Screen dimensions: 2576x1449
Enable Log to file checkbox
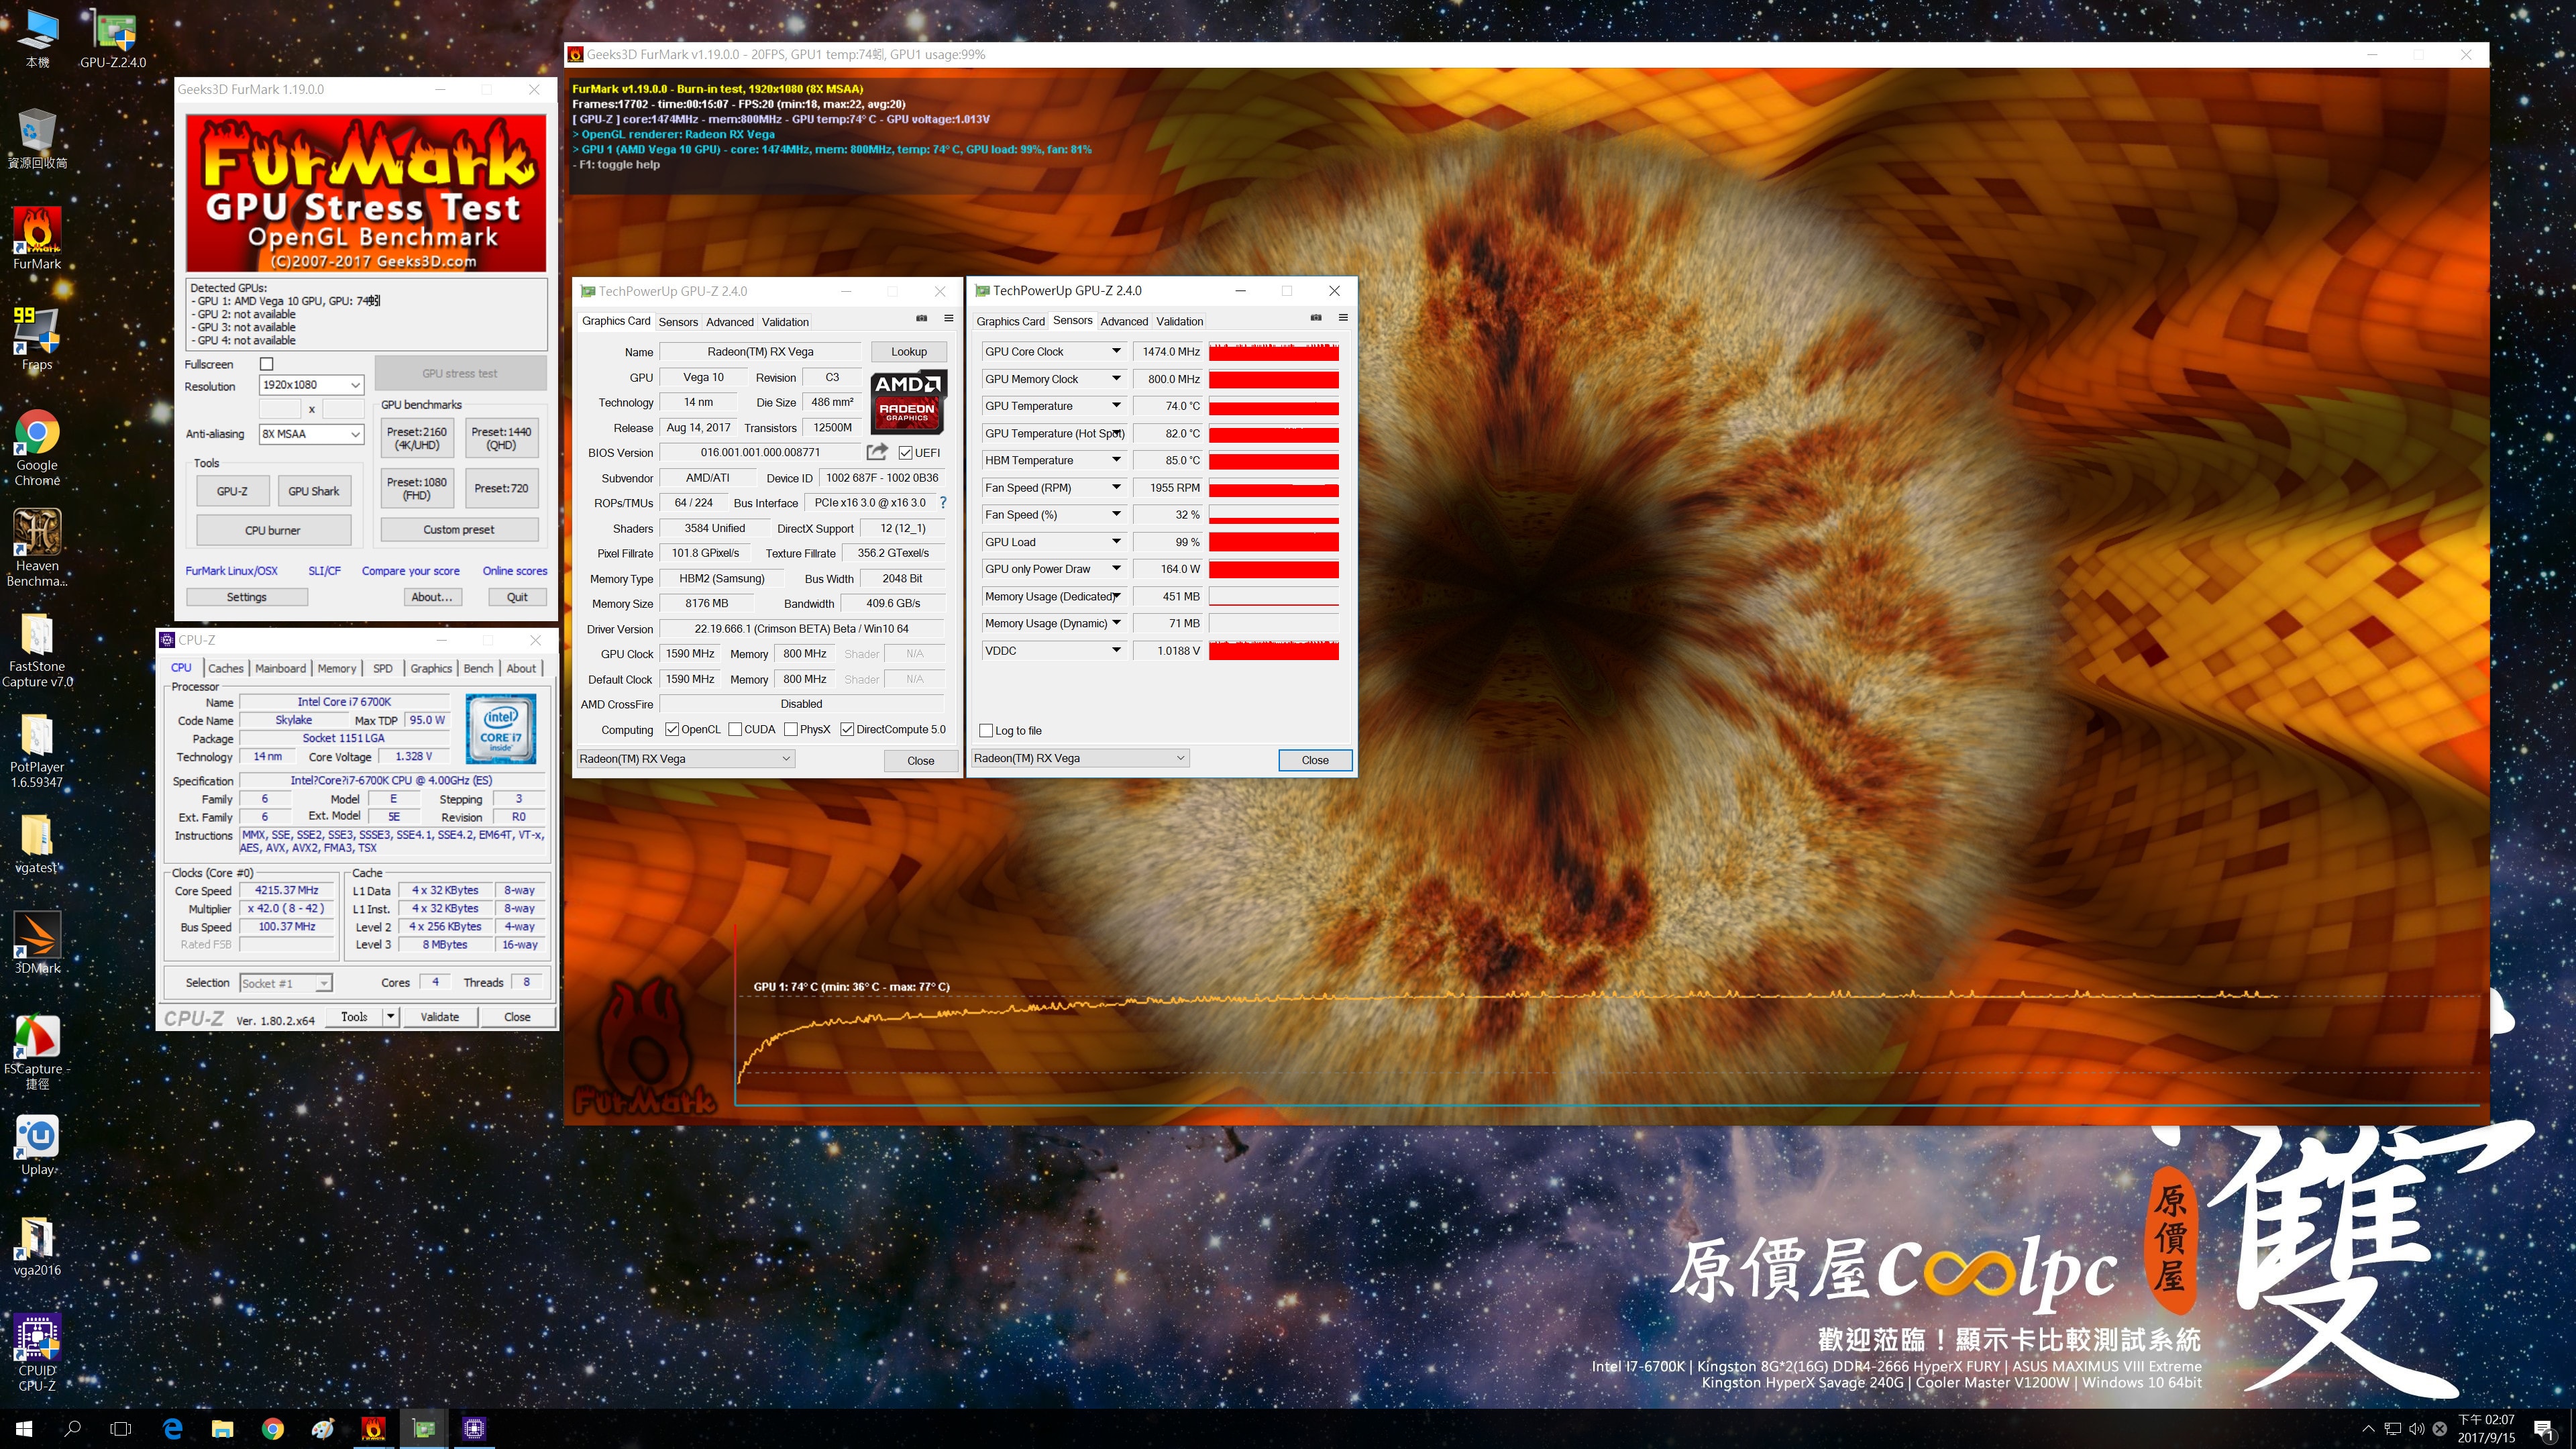(986, 730)
